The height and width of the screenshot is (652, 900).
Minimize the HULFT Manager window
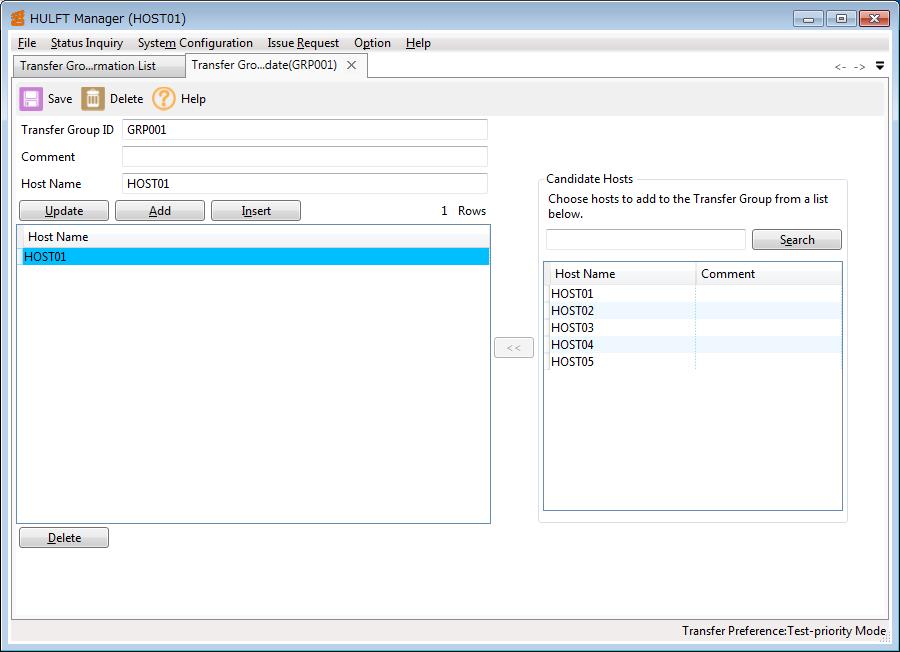pos(808,19)
